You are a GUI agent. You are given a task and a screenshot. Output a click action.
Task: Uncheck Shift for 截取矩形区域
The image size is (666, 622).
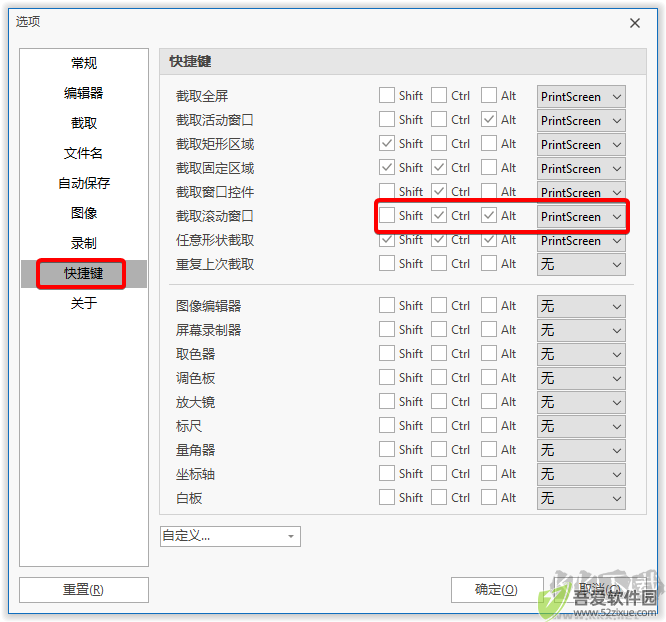point(387,144)
